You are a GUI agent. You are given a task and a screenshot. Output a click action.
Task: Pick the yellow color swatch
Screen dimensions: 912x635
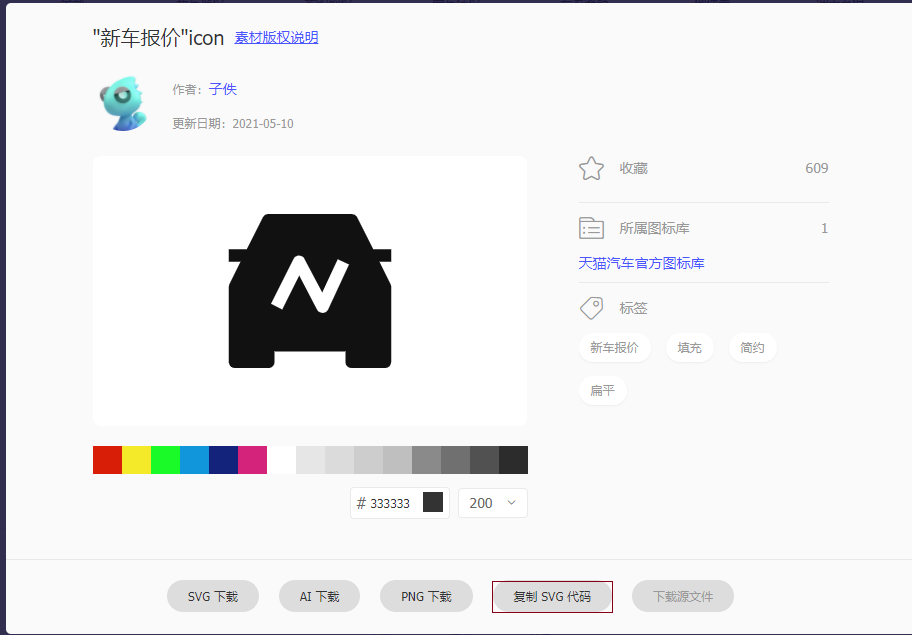tap(137, 460)
